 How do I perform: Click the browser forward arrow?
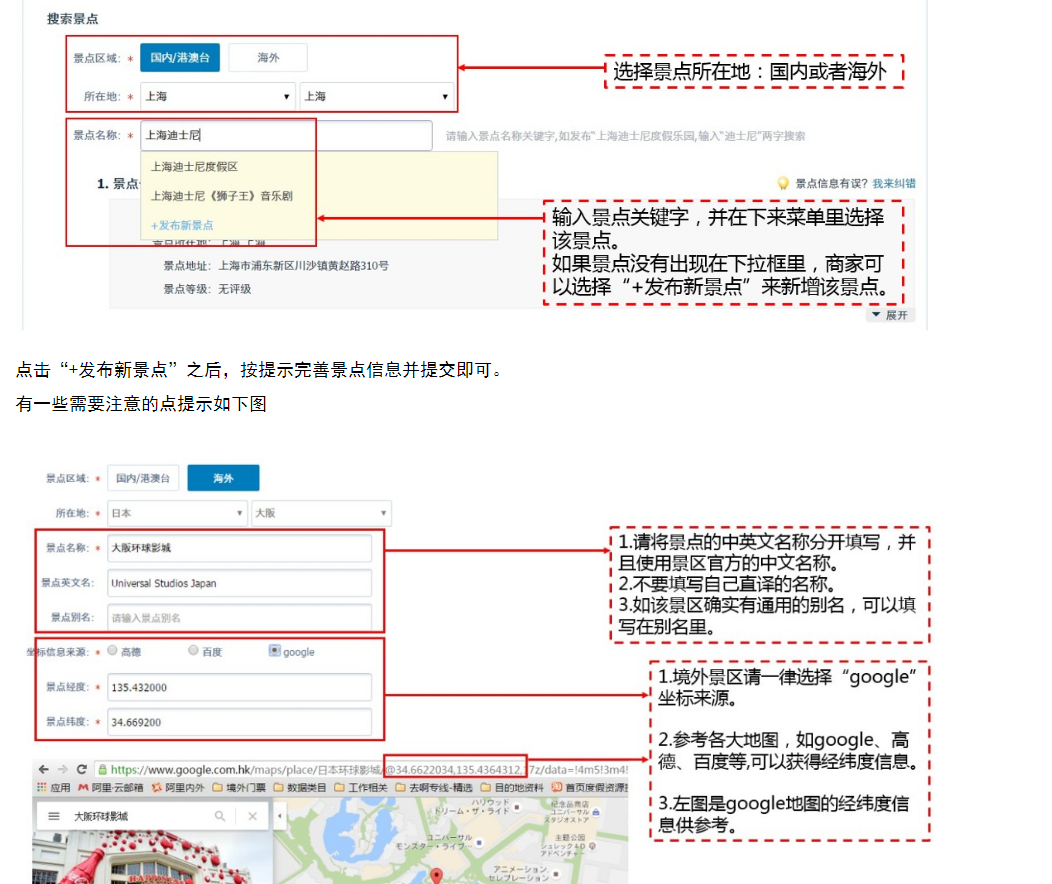coord(62,769)
